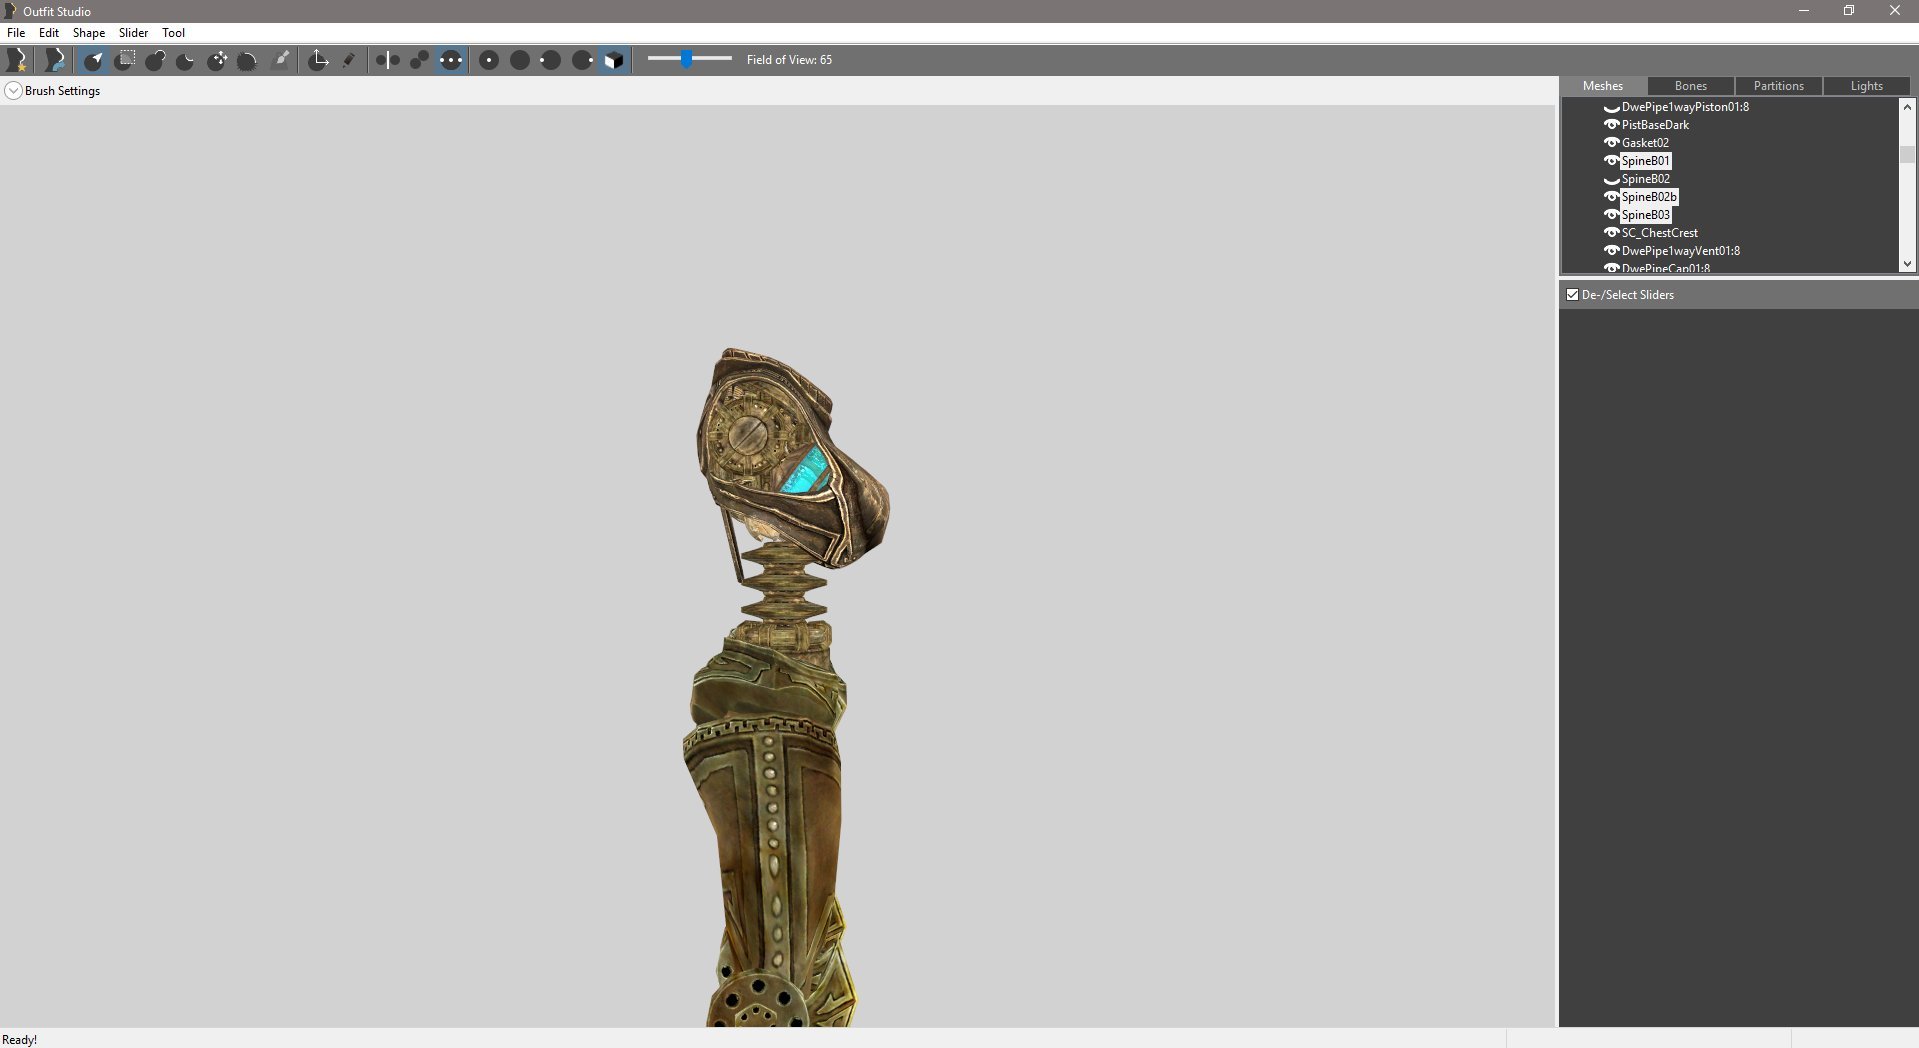
Task: Select the DwePipe1wayVent01:8 mesh name
Action: (1681, 251)
